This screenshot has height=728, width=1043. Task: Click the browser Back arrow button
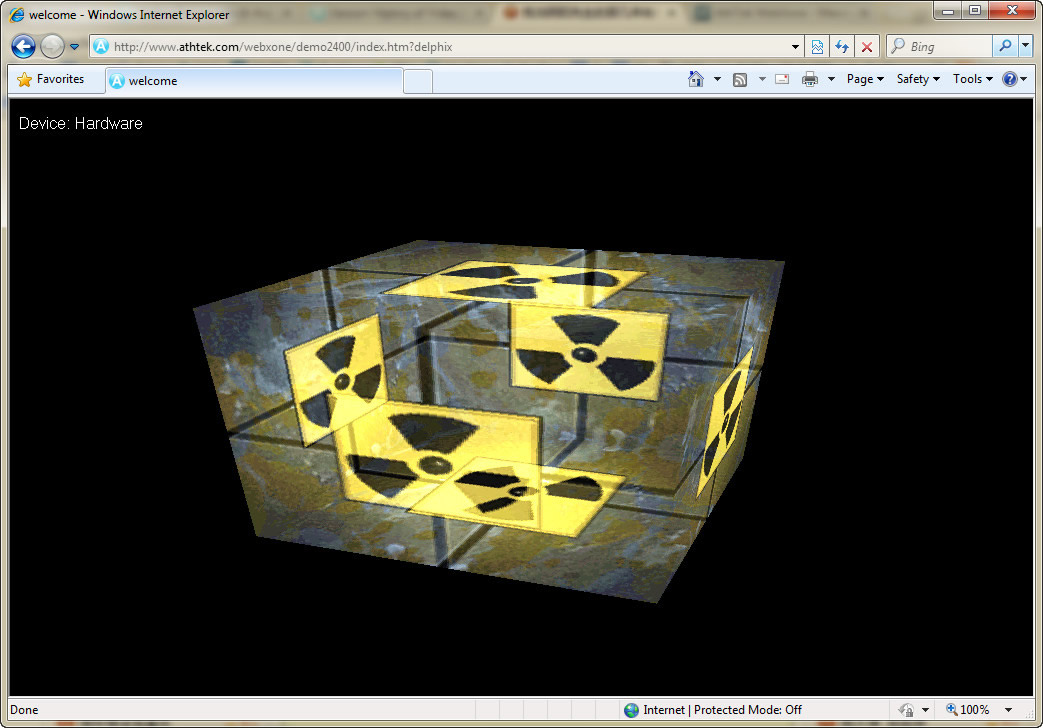click(x=23, y=46)
